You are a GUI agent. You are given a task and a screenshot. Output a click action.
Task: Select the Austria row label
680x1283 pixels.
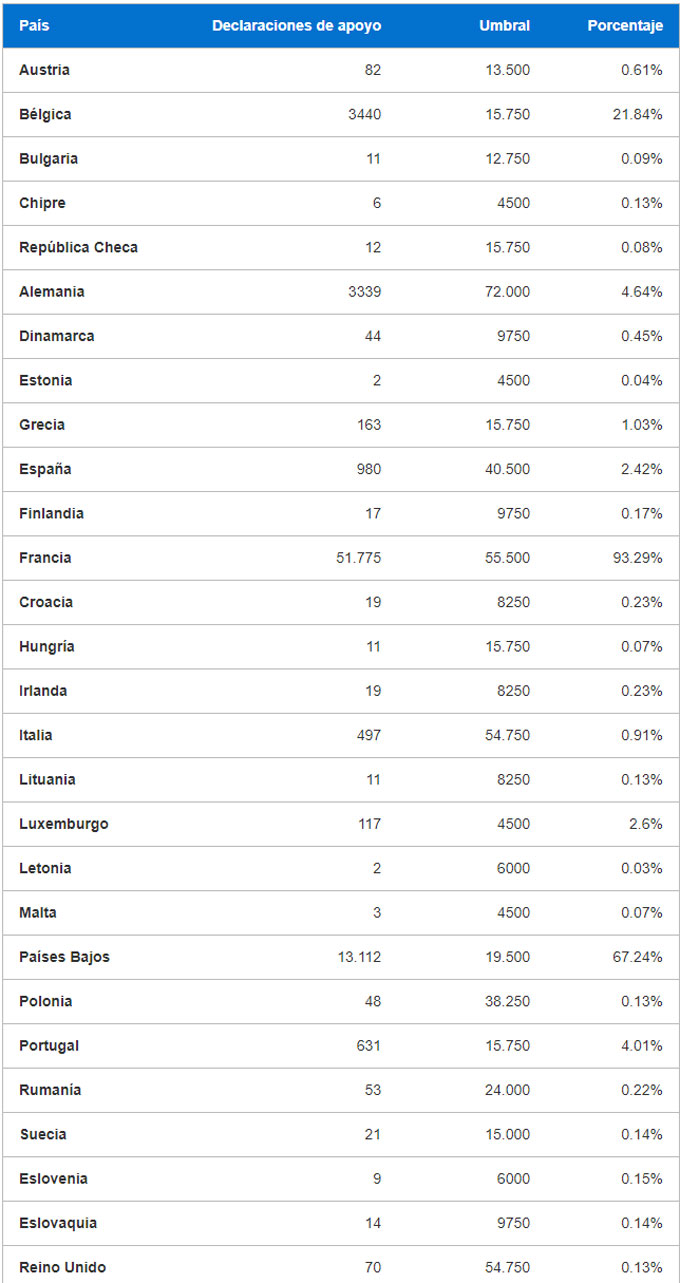(x=44, y=70)
